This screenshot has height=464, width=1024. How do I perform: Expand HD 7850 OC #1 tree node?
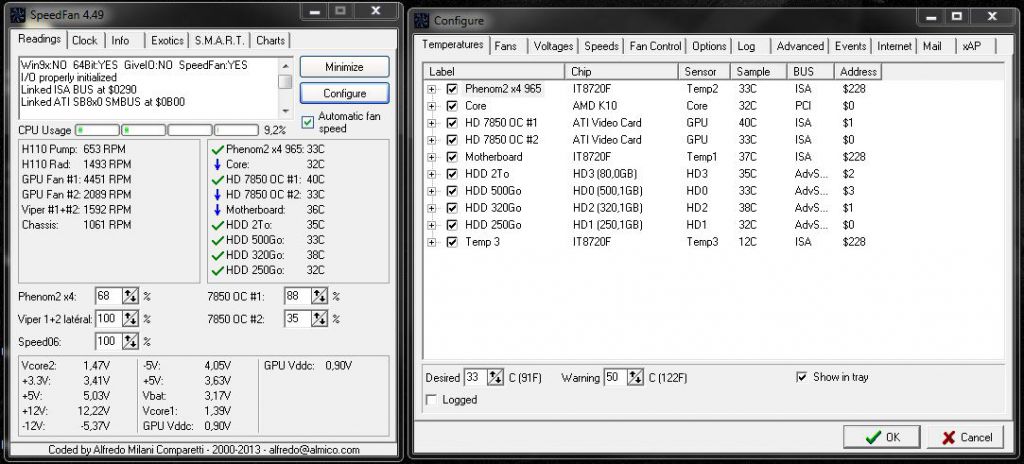(x=432, y=123)
